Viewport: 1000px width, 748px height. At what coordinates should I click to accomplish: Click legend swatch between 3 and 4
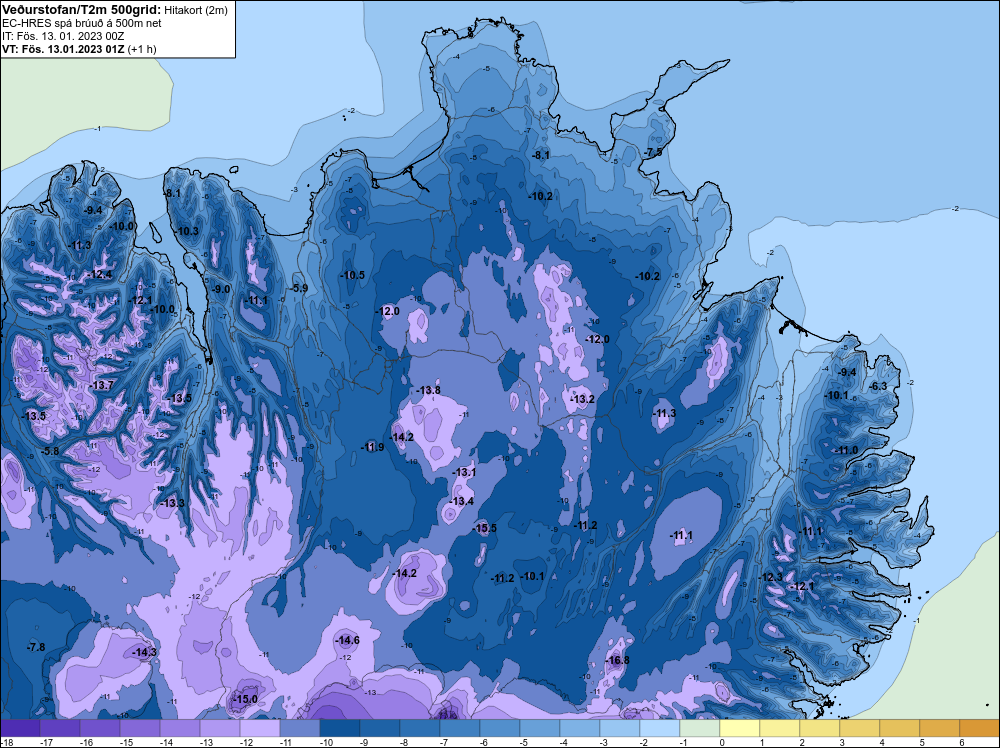pyautogui.click(x=860, y=728)
